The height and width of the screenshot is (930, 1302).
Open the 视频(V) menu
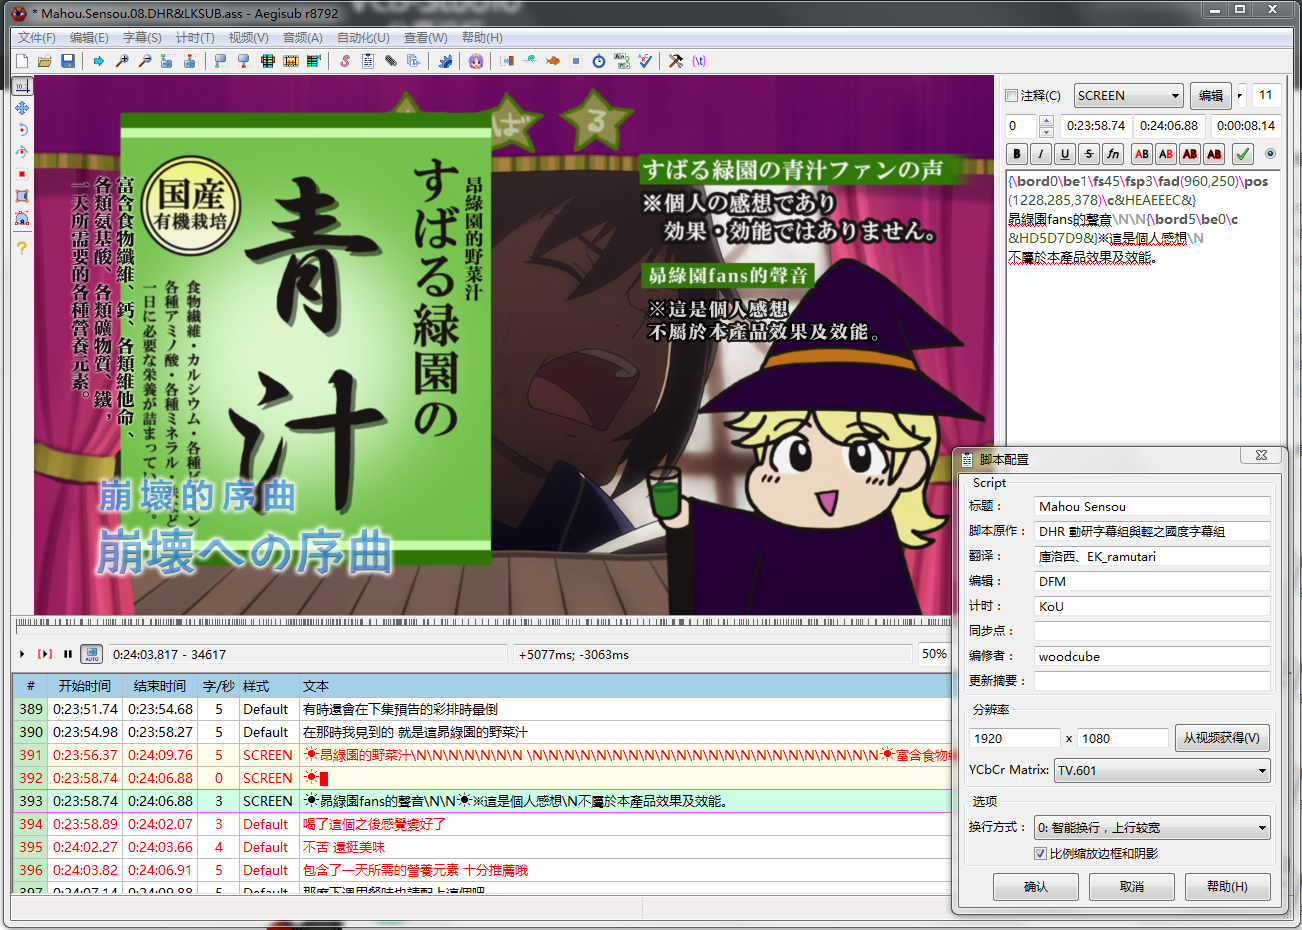(x=248, y=38)
